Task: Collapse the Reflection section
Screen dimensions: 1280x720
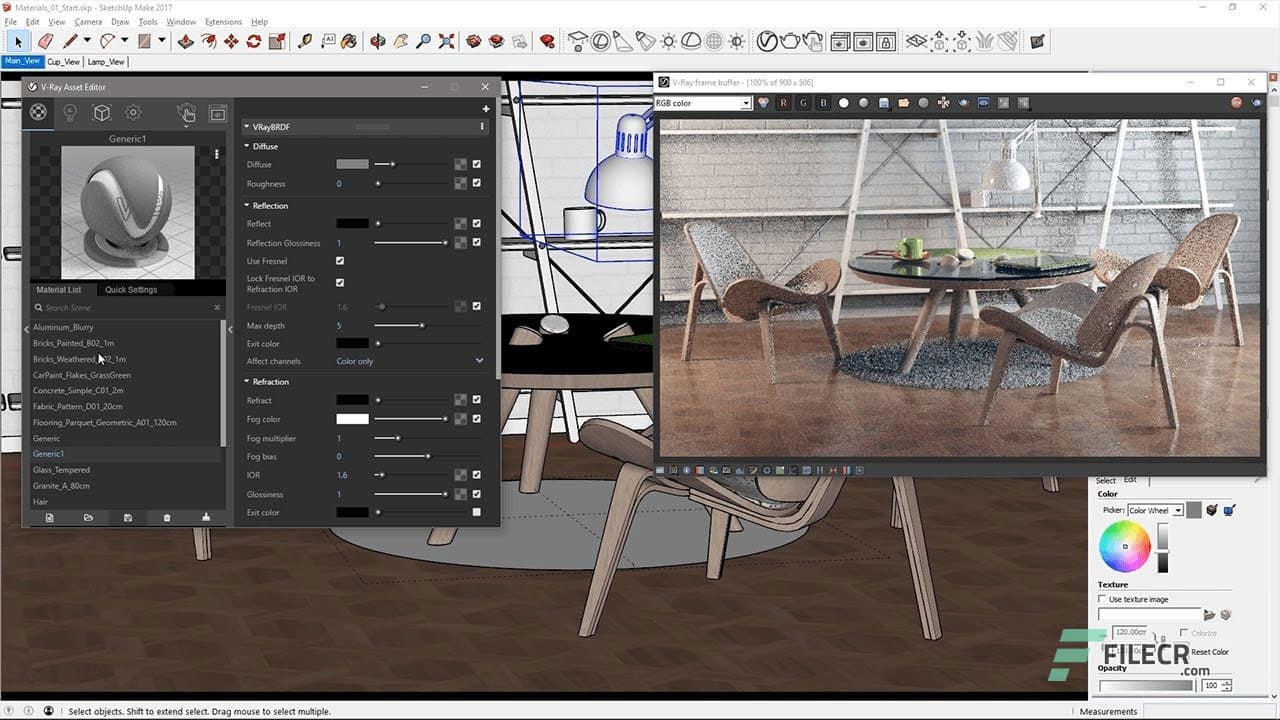Action: (245, 205)
